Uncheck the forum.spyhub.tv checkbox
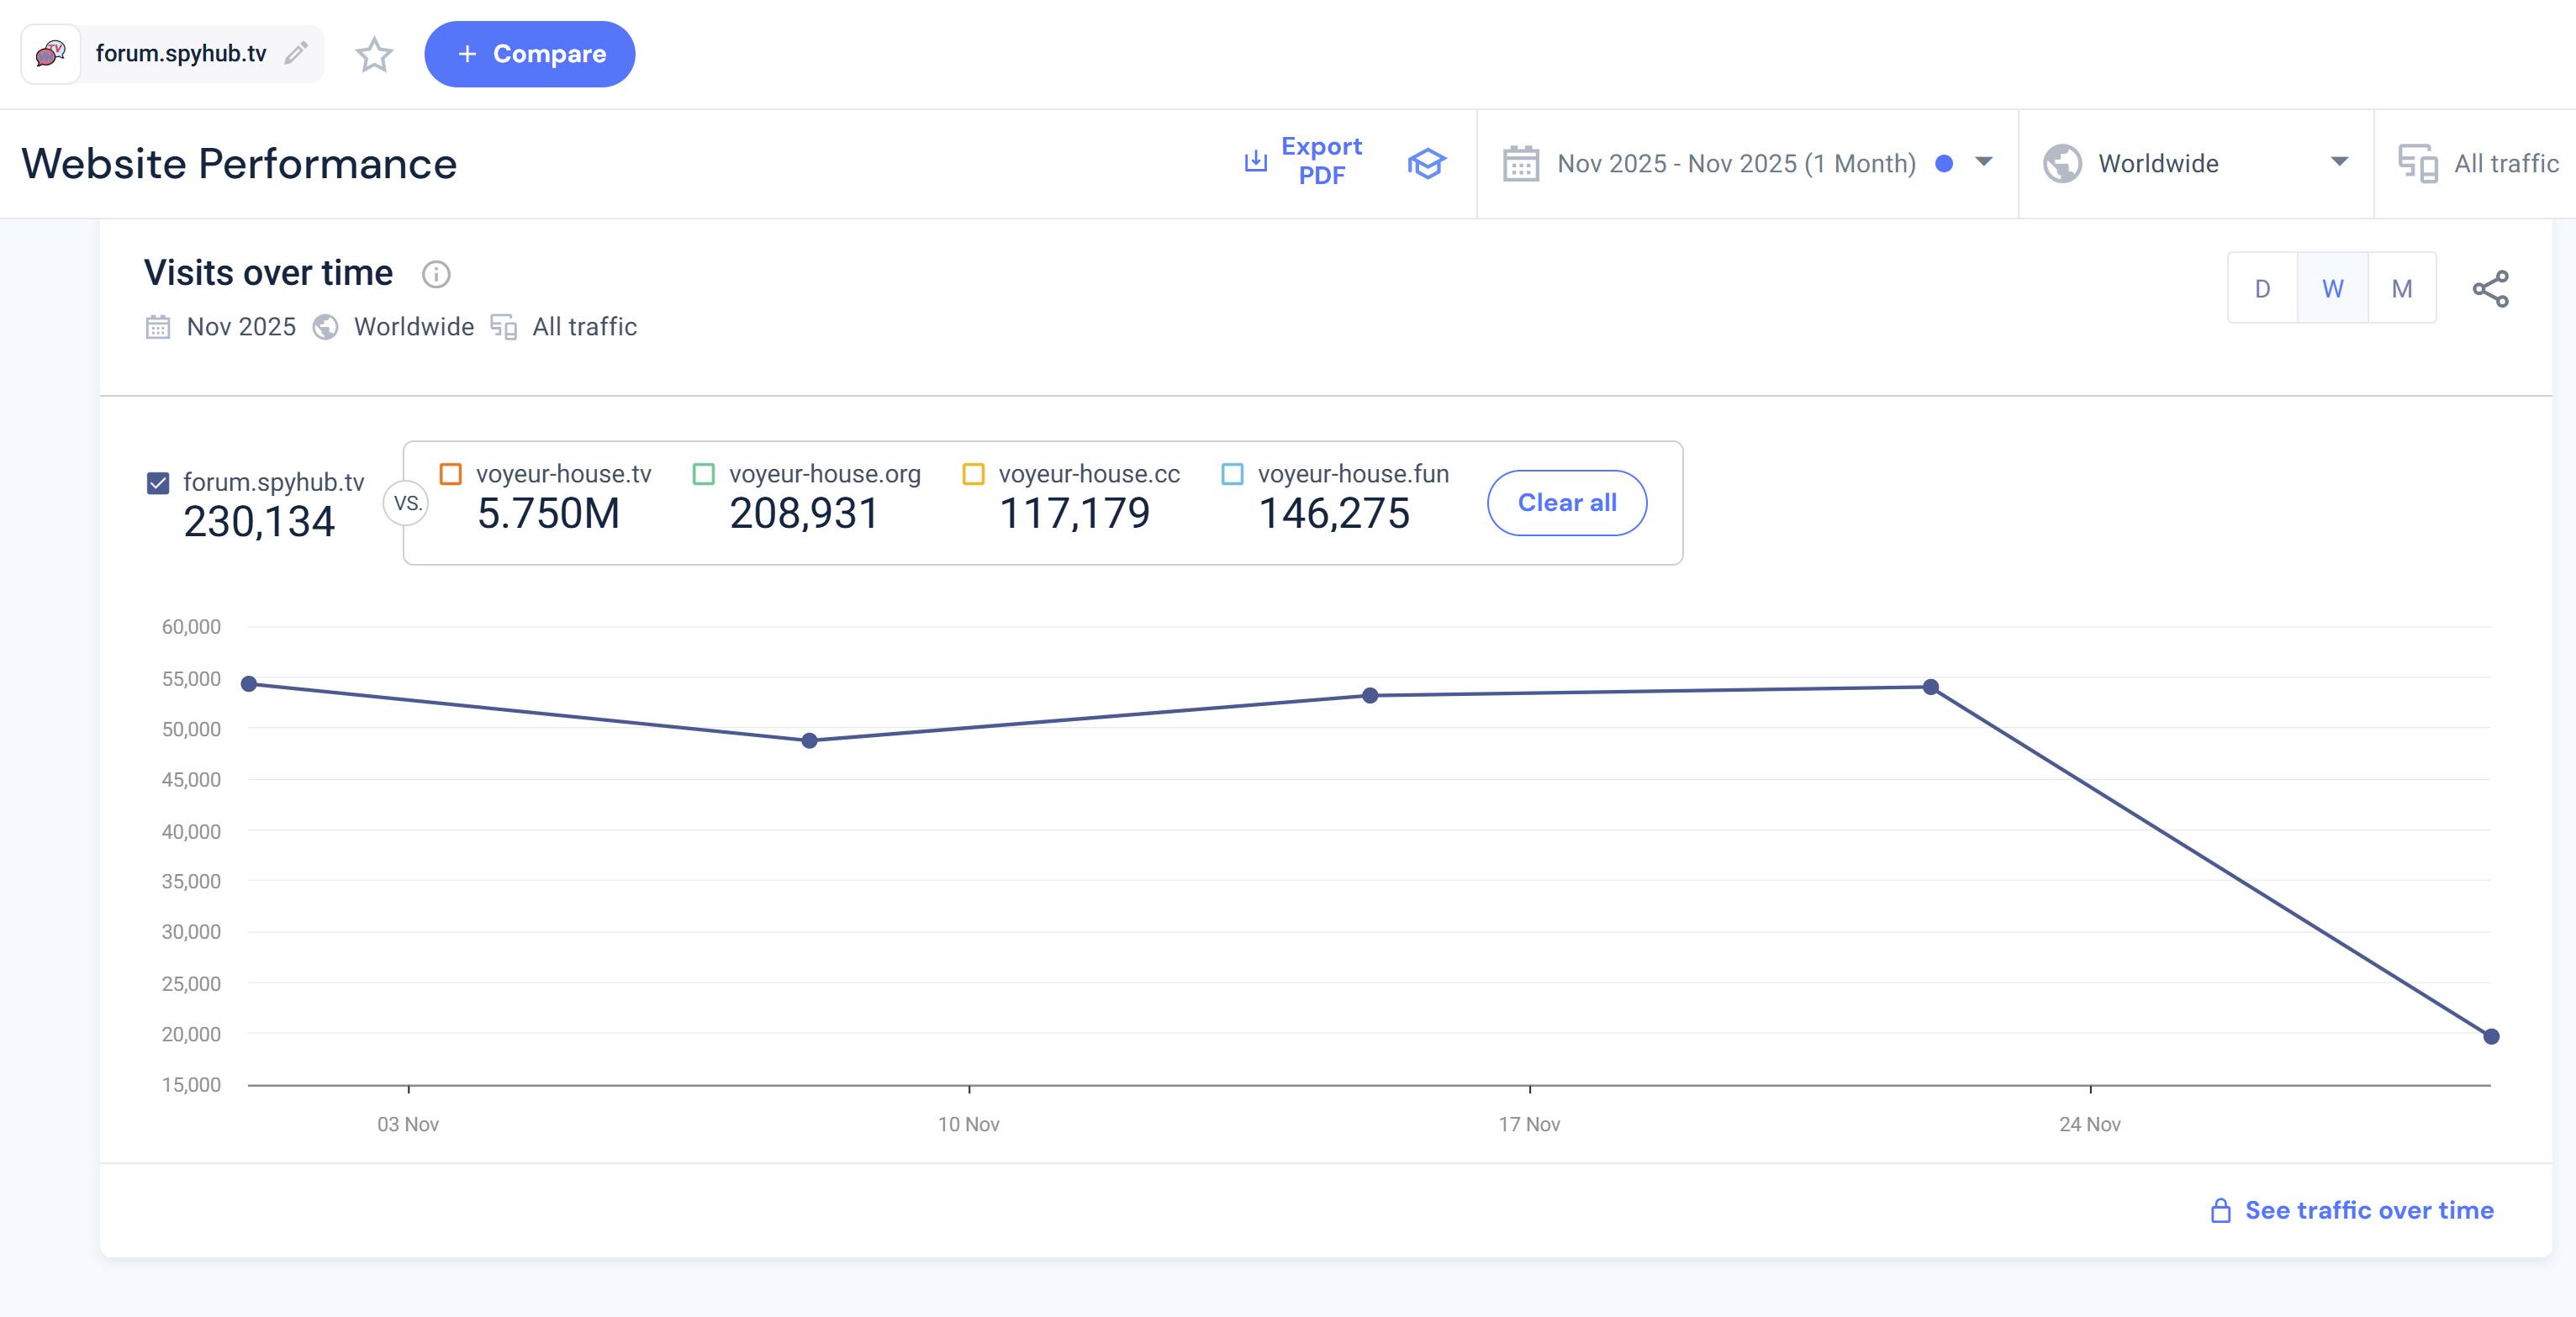This screenshot has height=1317, width=2576. (x=158, y=483)
